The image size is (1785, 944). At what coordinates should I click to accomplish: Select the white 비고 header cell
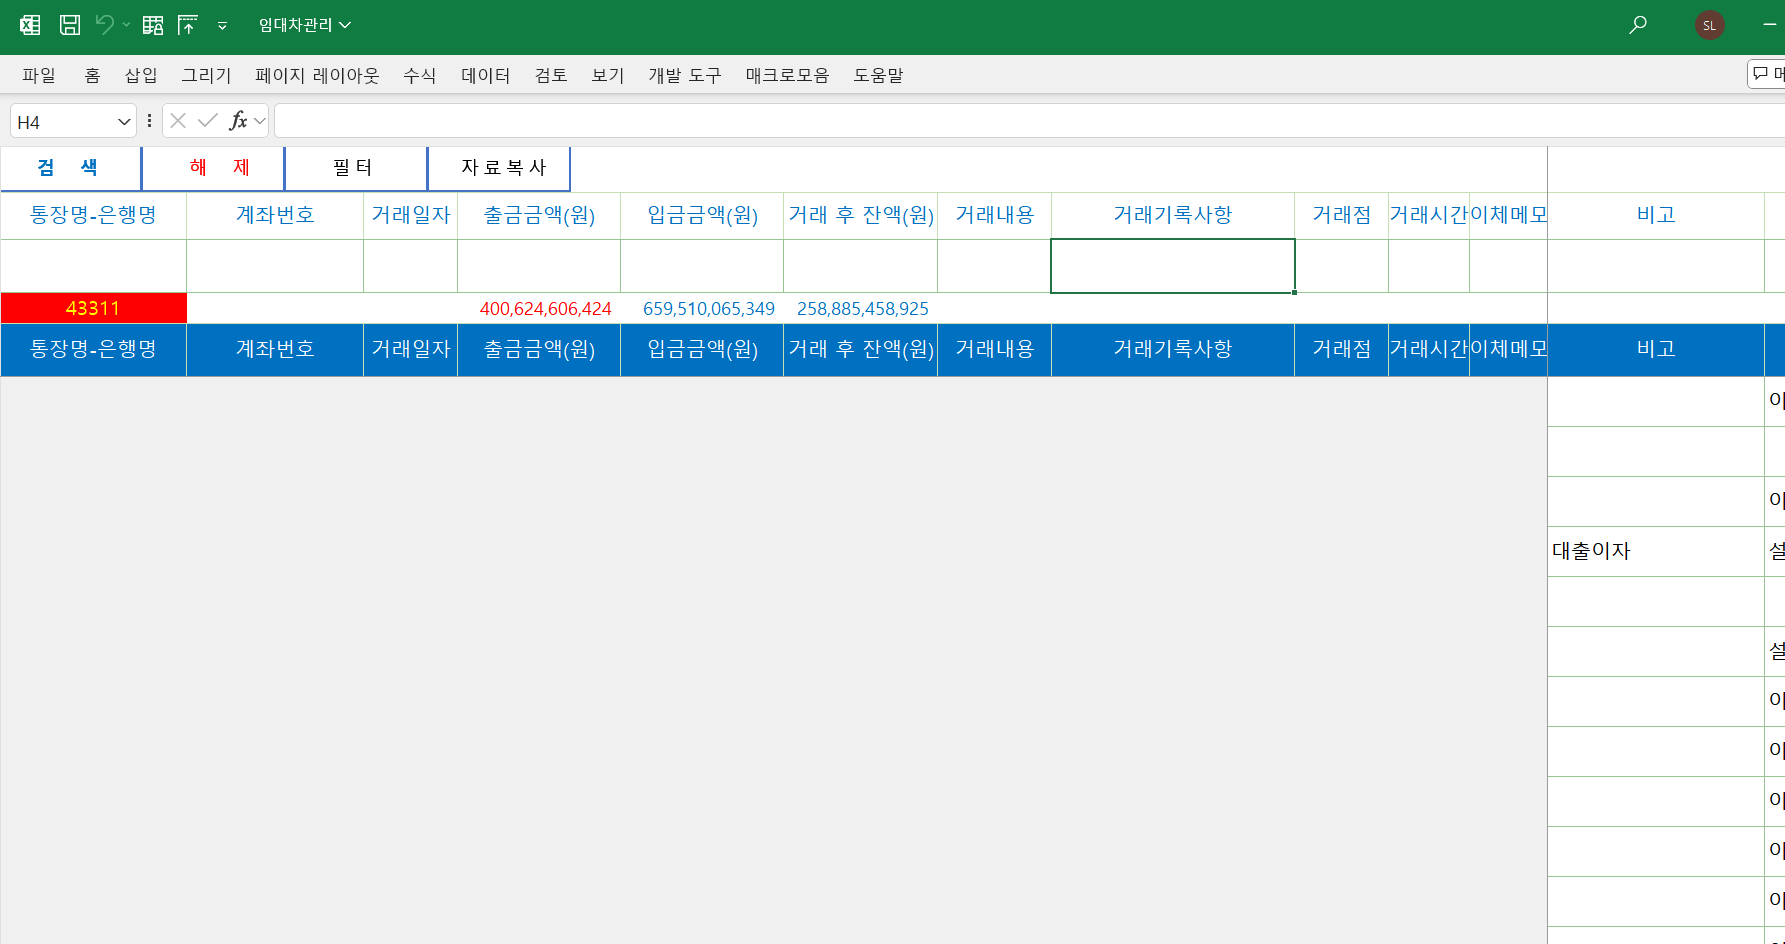point(1656,215)
